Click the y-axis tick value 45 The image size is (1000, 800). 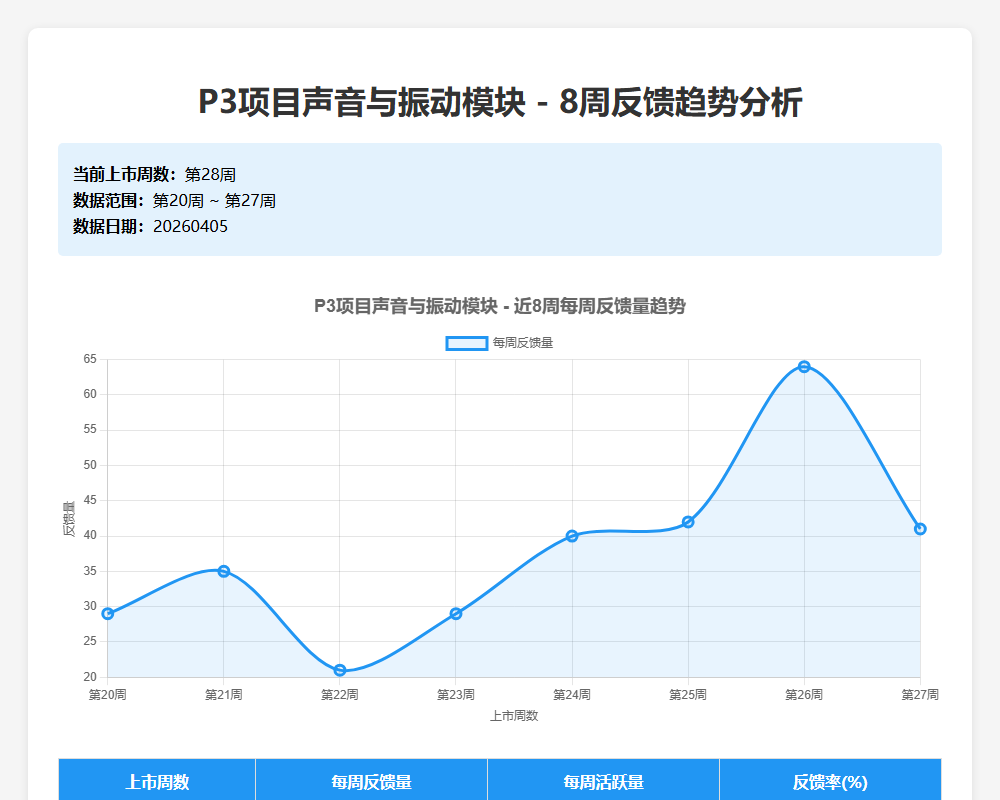pyautogui.click(x=90, y=500)
